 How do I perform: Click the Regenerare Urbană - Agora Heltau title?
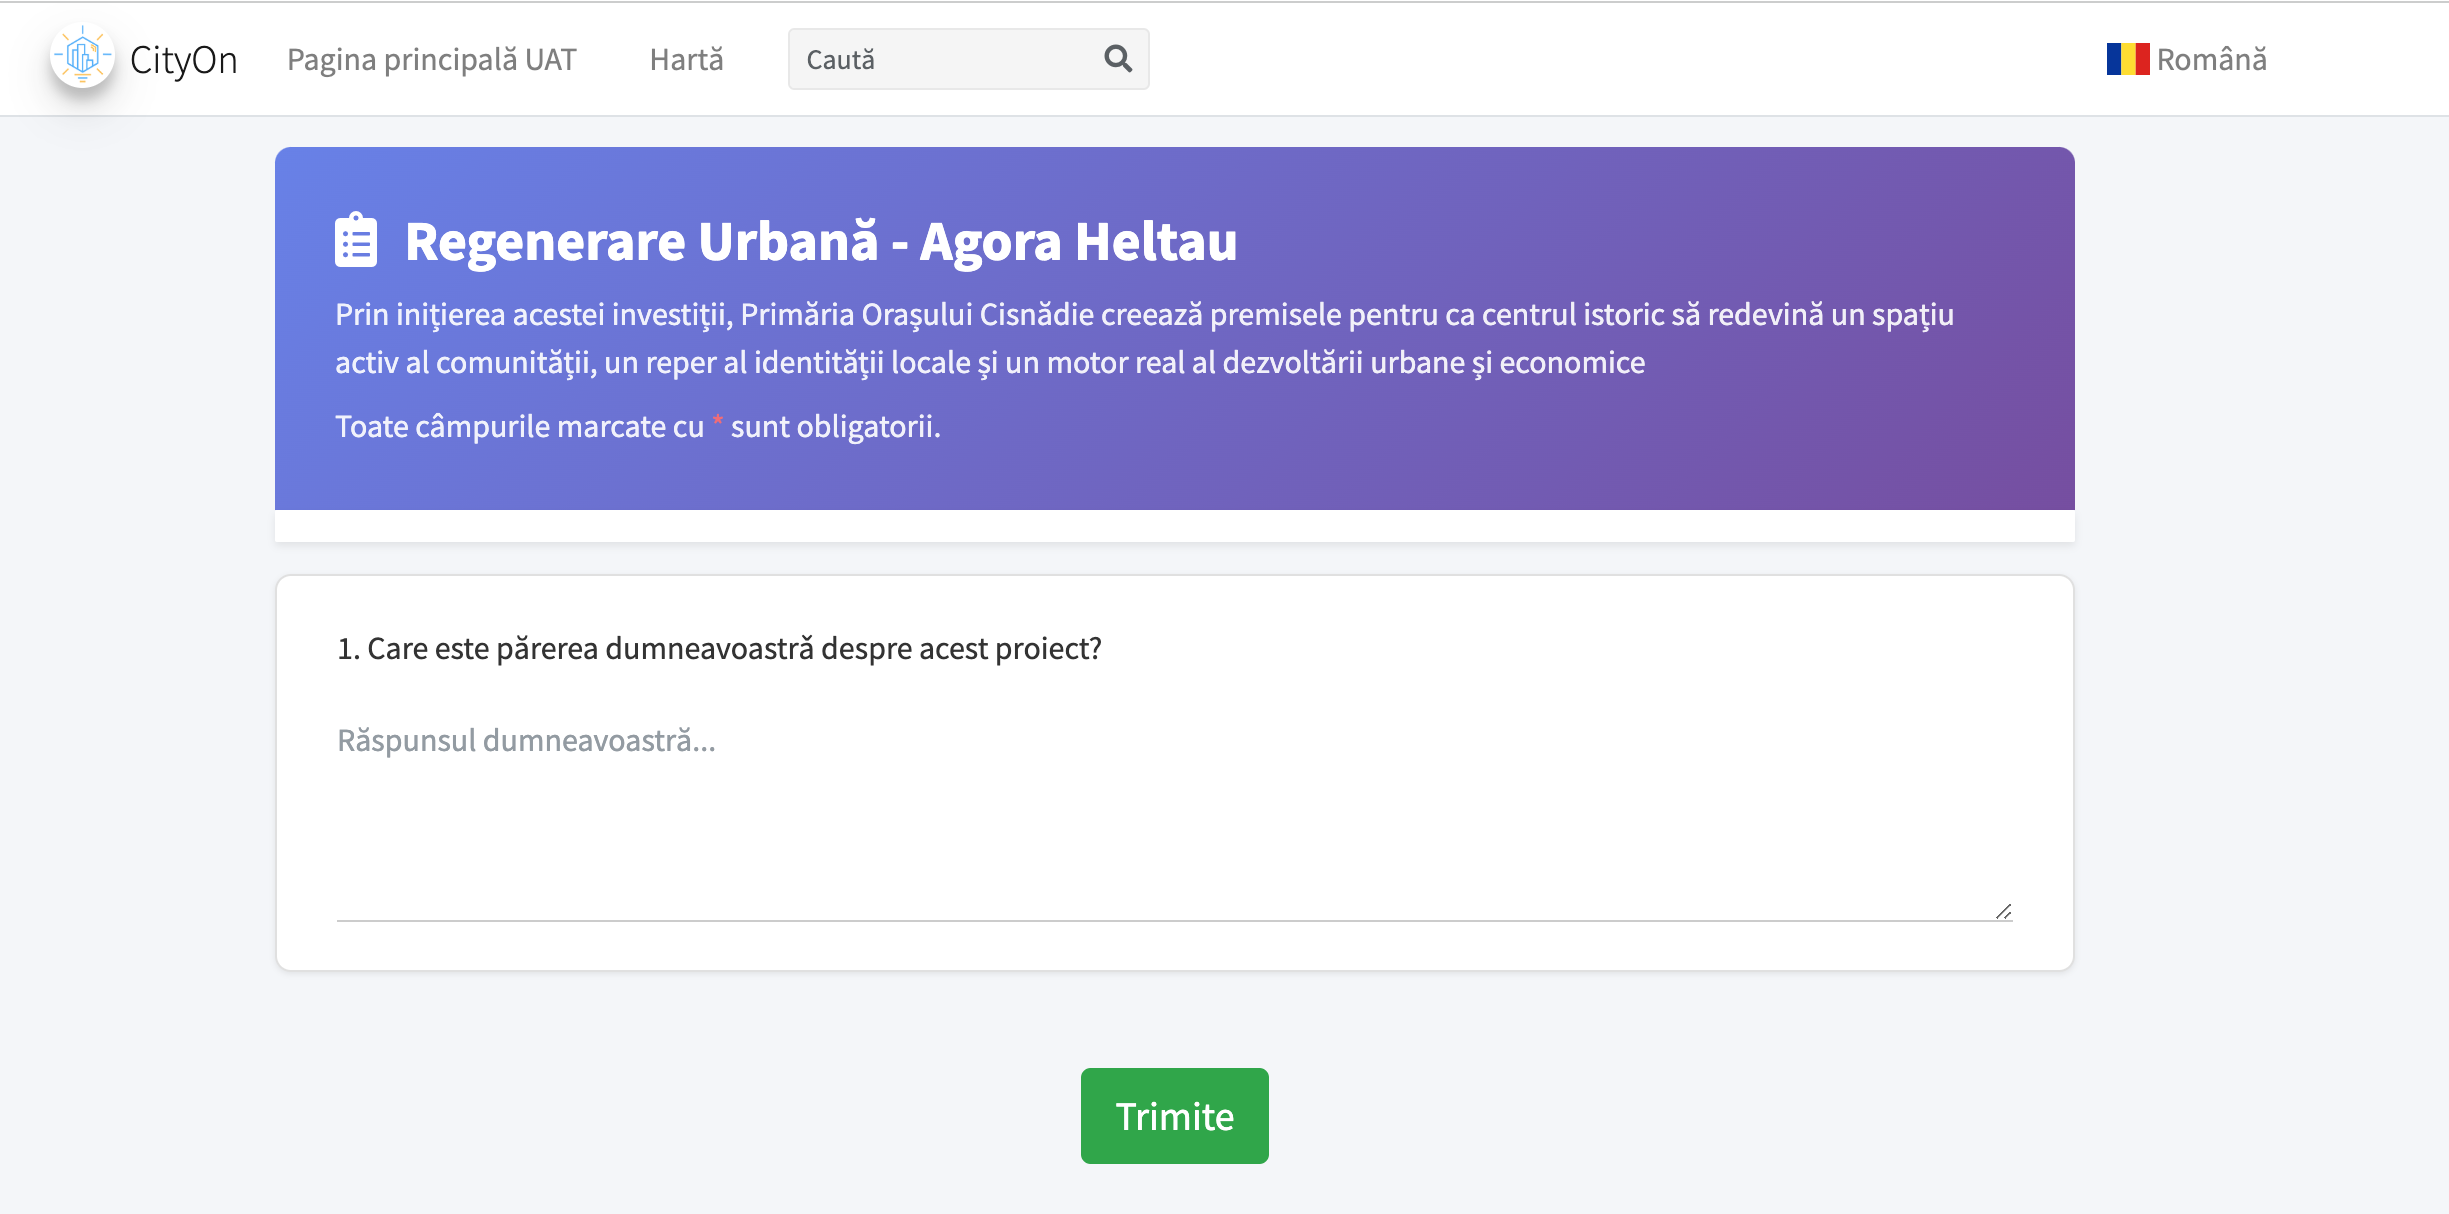[821, 241]
